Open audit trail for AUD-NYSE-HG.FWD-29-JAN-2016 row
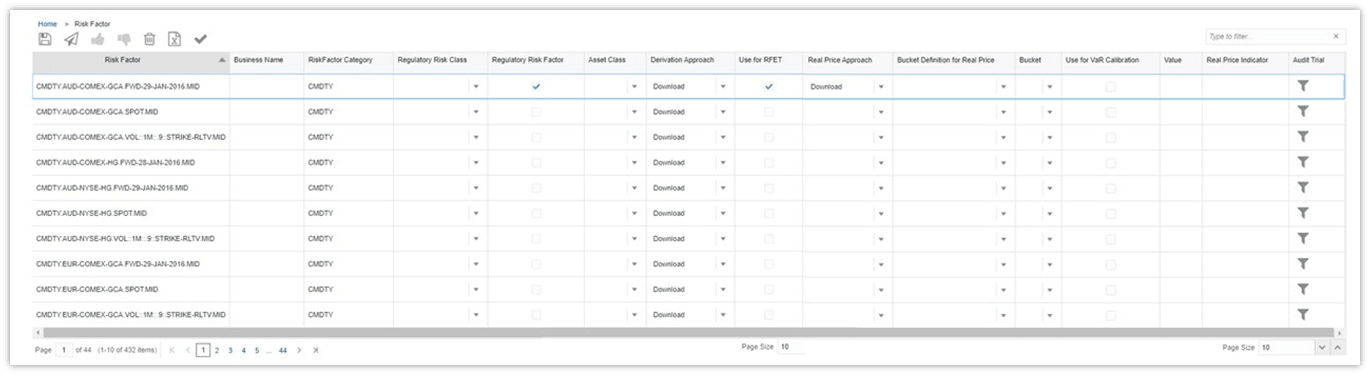Image resolution: width=1370 pixels, height=375 pixels. (x=1303, y=188)
